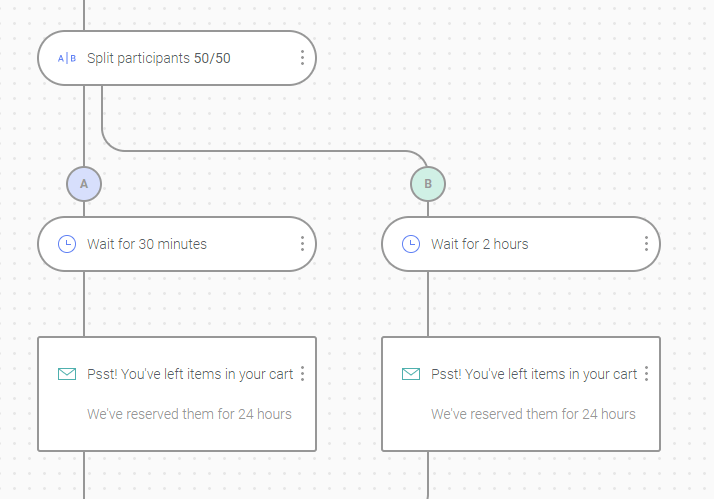The height and width of the screenshot is (499, 714).
Task: Click email subtitle text in branch A card
Action: point(189,414)
